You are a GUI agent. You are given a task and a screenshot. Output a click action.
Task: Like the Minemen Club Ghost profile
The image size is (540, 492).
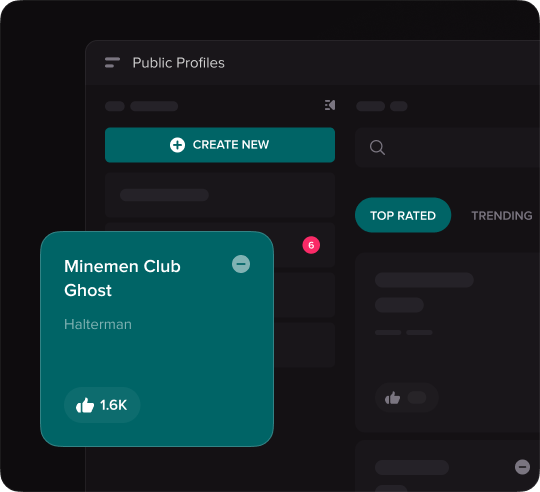85,405
